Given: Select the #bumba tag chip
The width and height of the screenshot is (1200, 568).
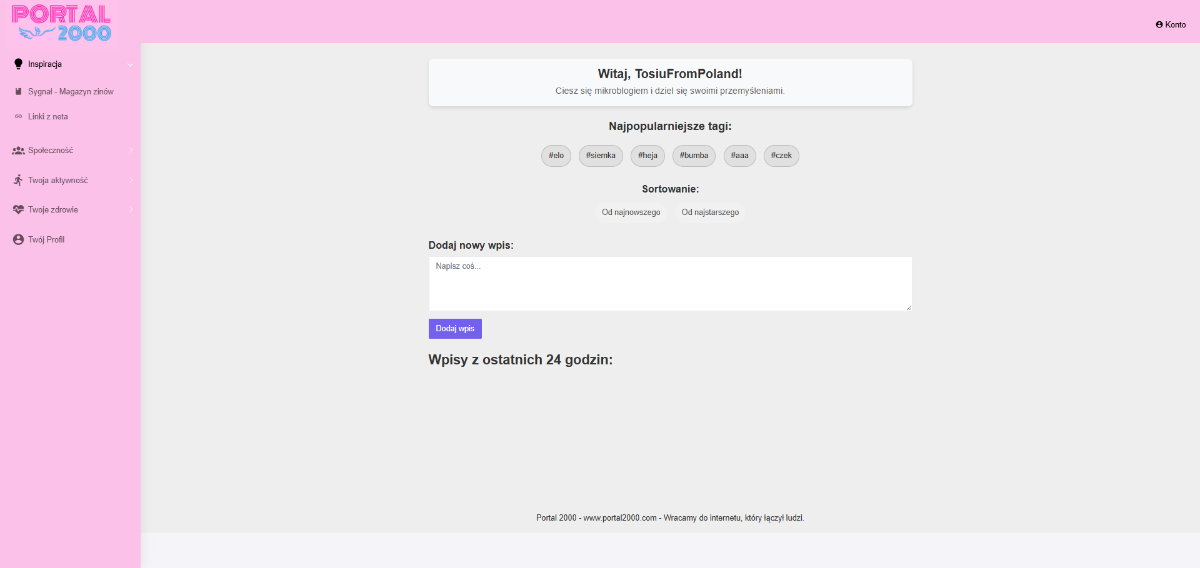Looking at the screenshot, I should [x=694, y=156].
